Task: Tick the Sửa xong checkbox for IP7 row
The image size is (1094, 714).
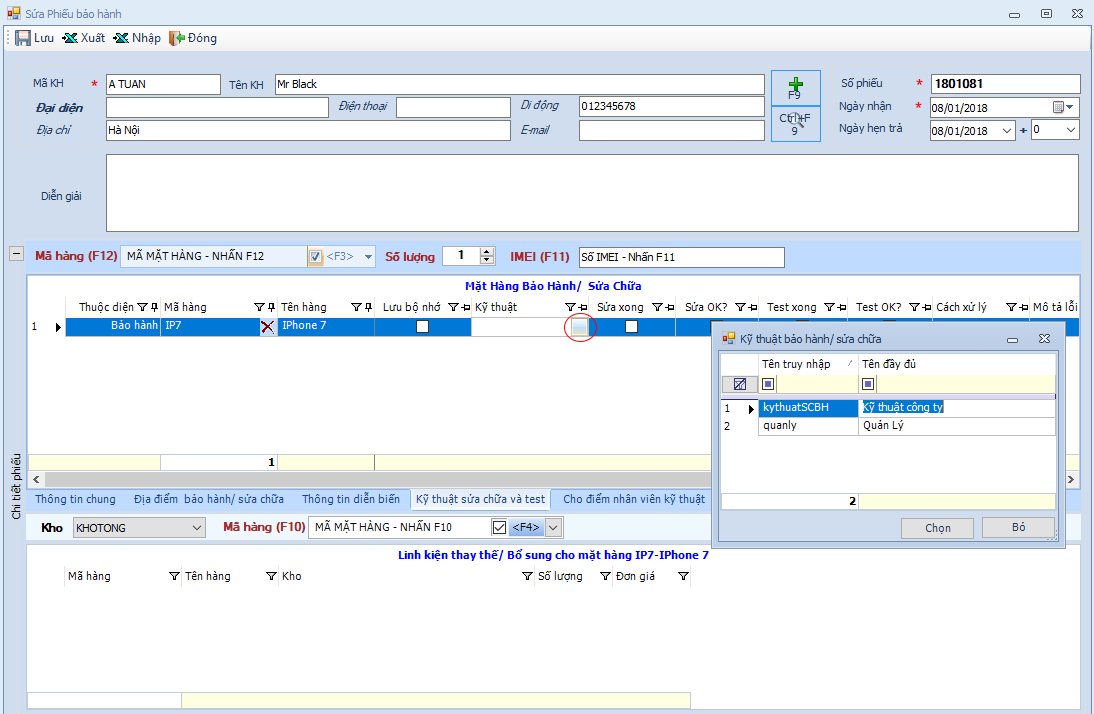Action: coord(631,327)
